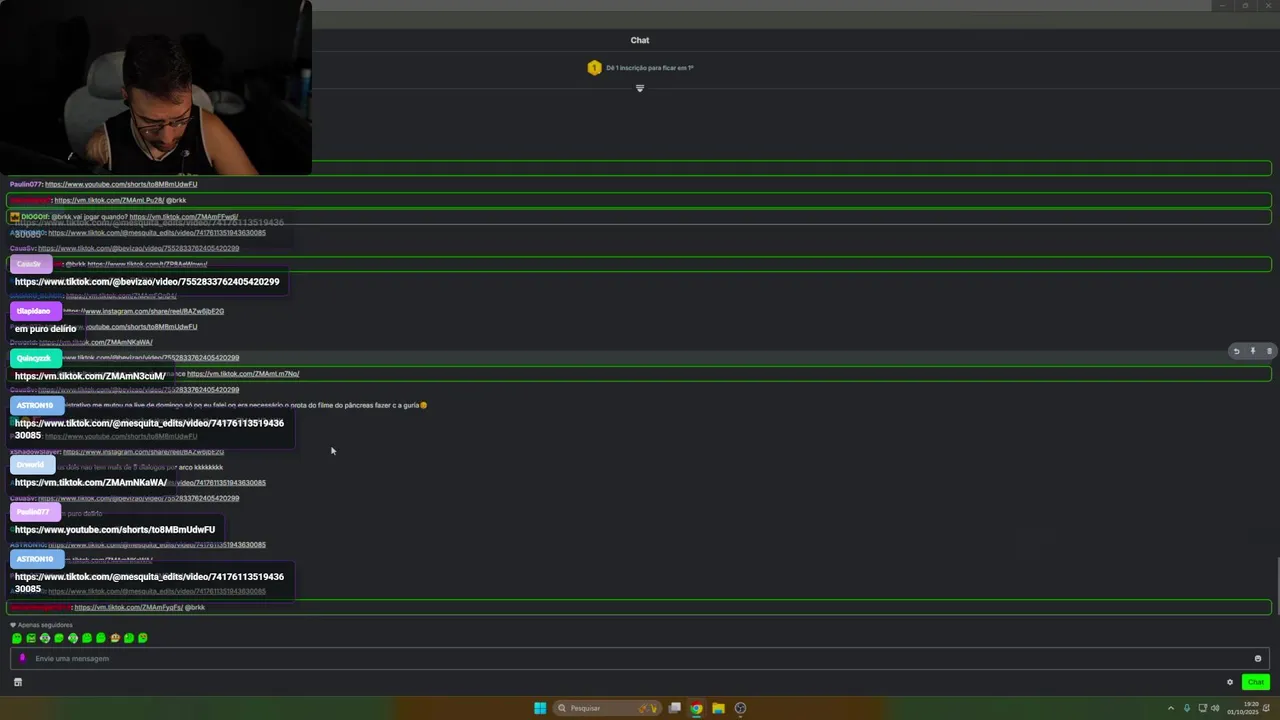Screen dimensions: 1280x720
Task: Click 'Dê 1 inscrição para ficar em 1º' text
Action: 650,68
